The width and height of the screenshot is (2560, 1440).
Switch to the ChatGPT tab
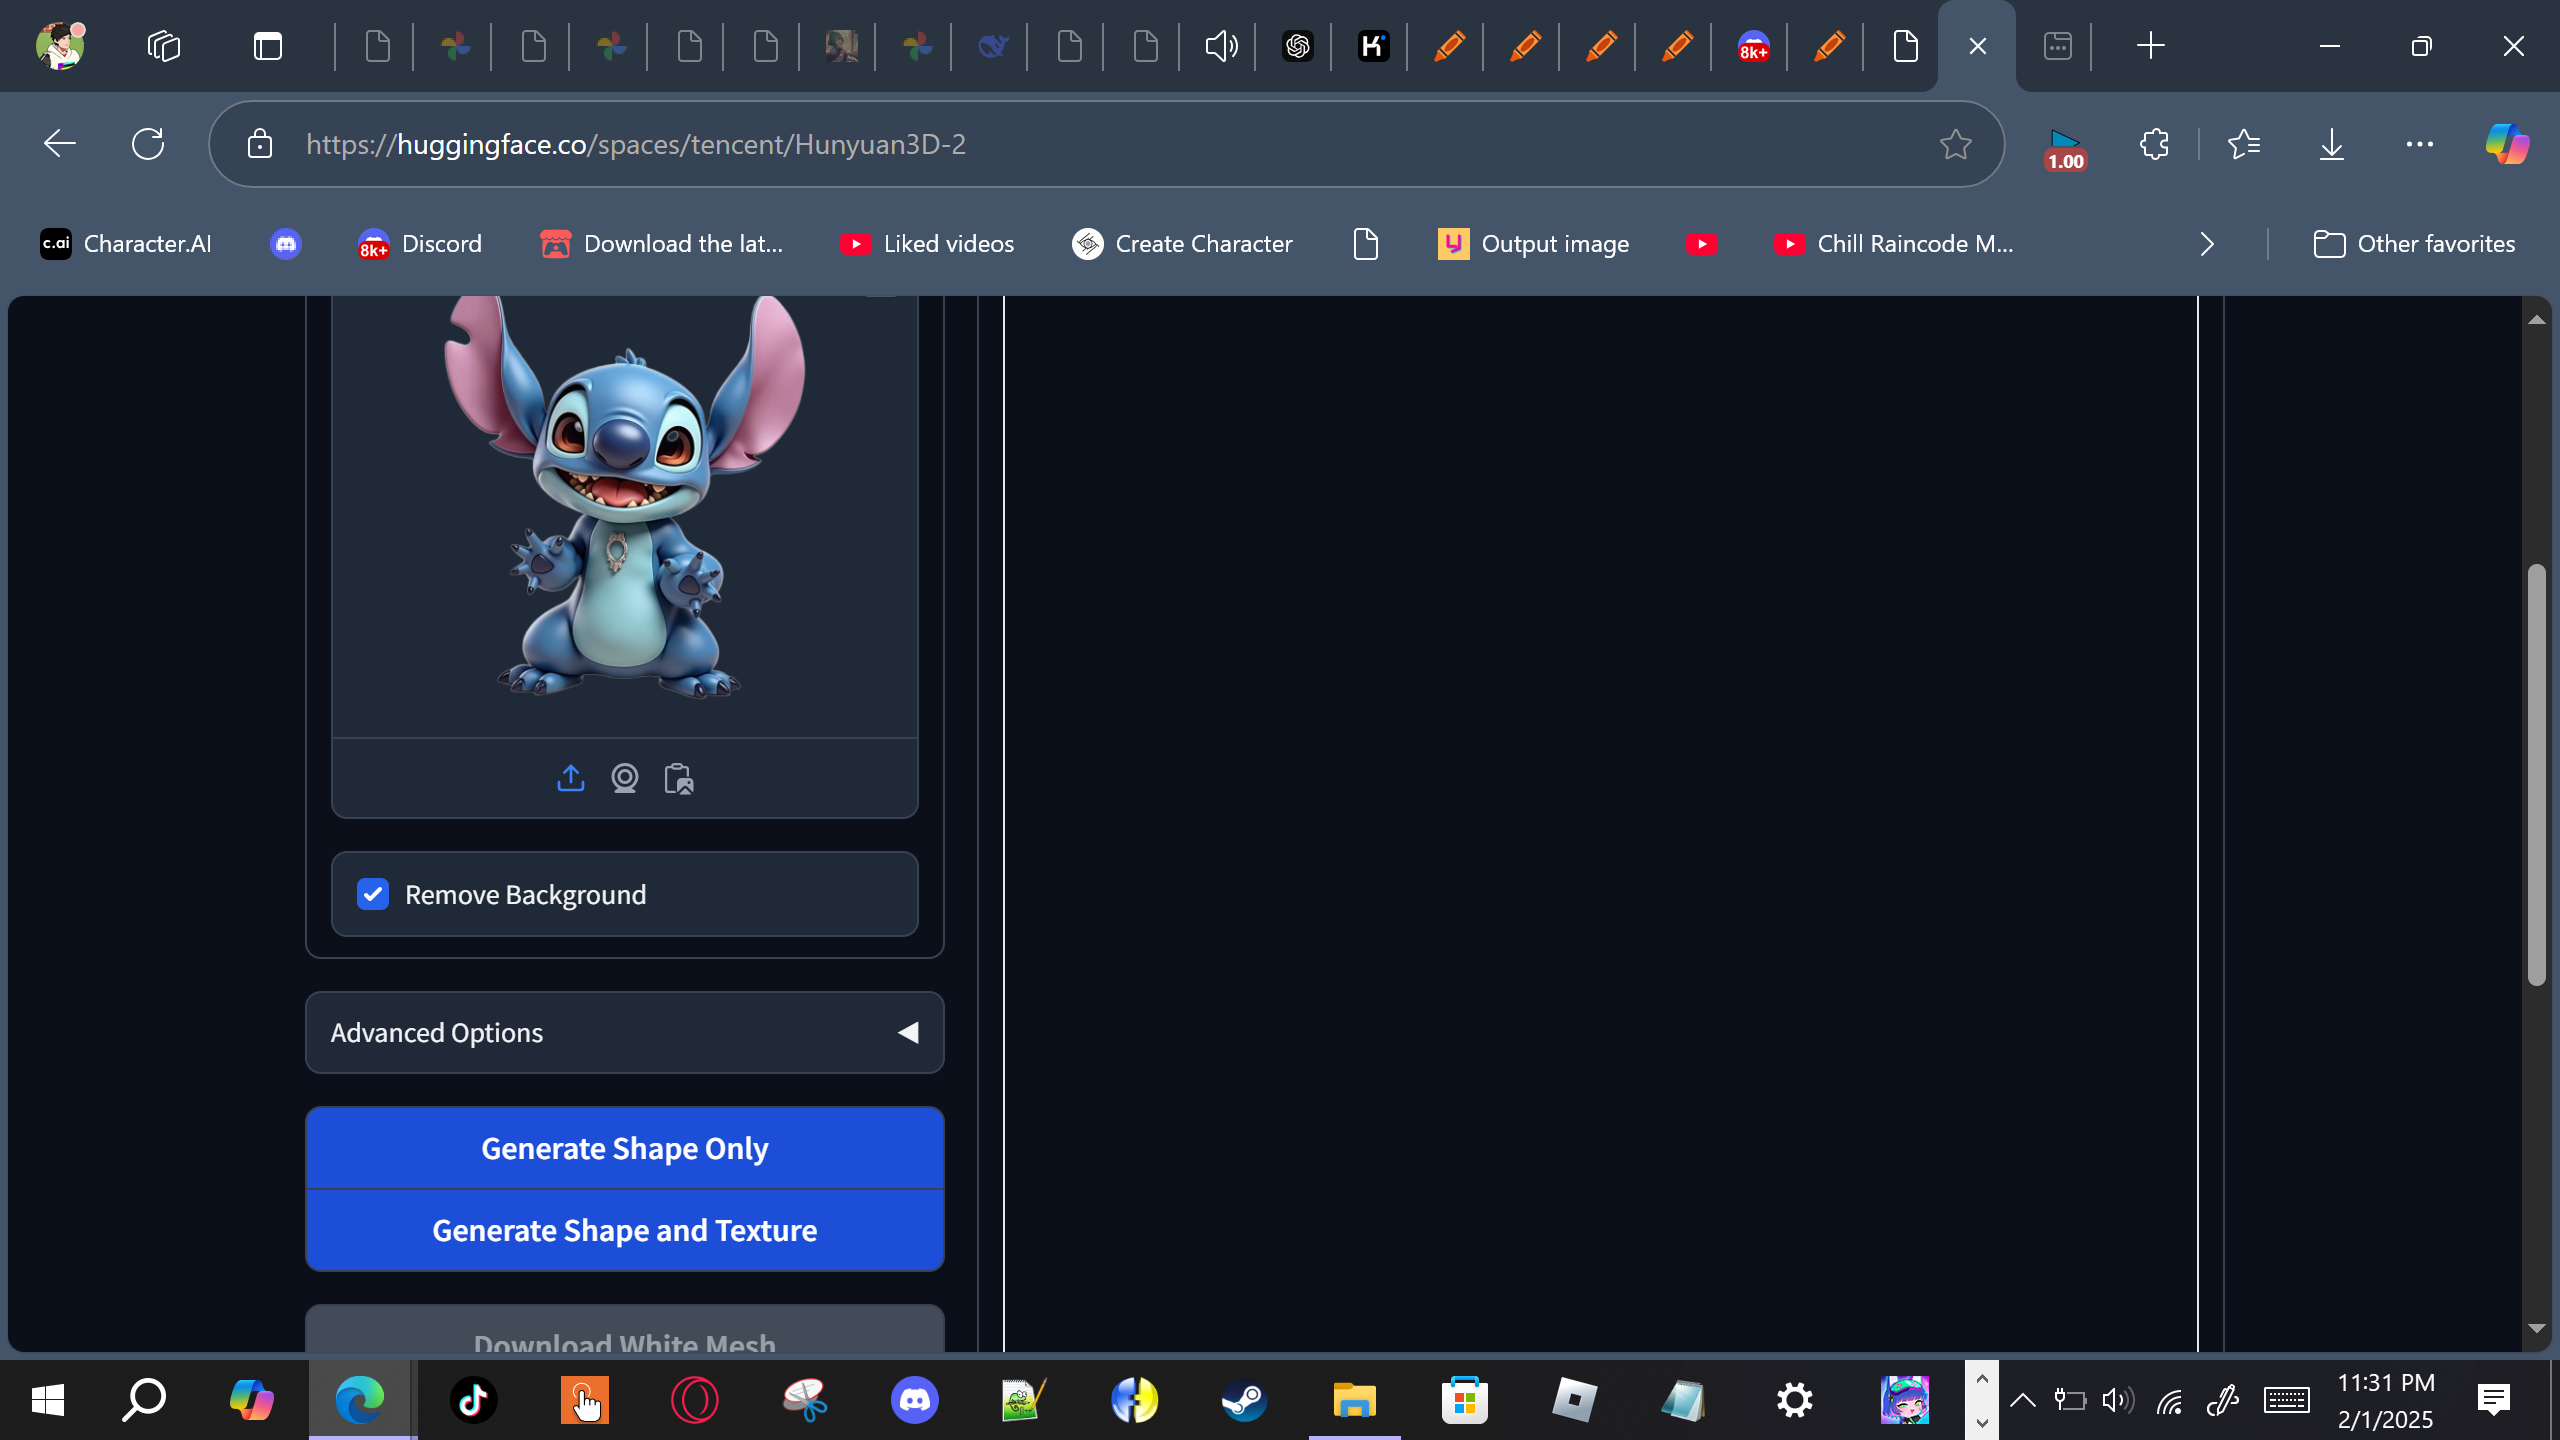[1297, 46]
